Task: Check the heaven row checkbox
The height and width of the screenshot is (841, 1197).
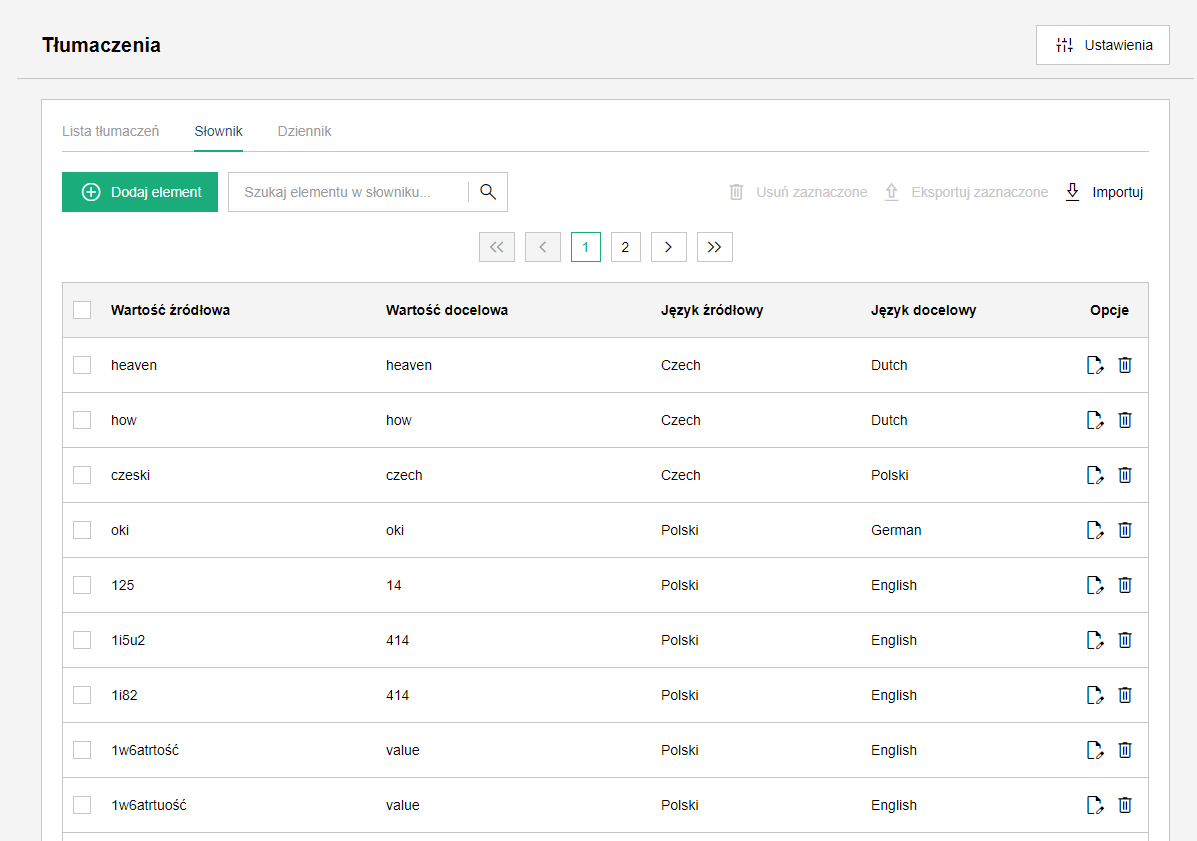Action: pyautogui.click(x=82, y=365)
